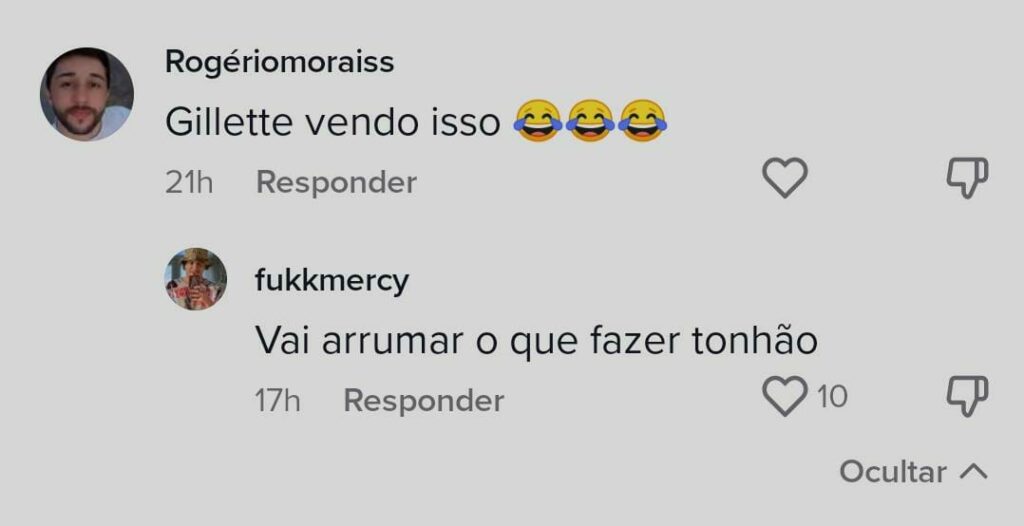Viewport: 1024px width, 526px height.
Task: Visit the fukkmercy username link
Action: pyautogui.click(x=332, y=281)
